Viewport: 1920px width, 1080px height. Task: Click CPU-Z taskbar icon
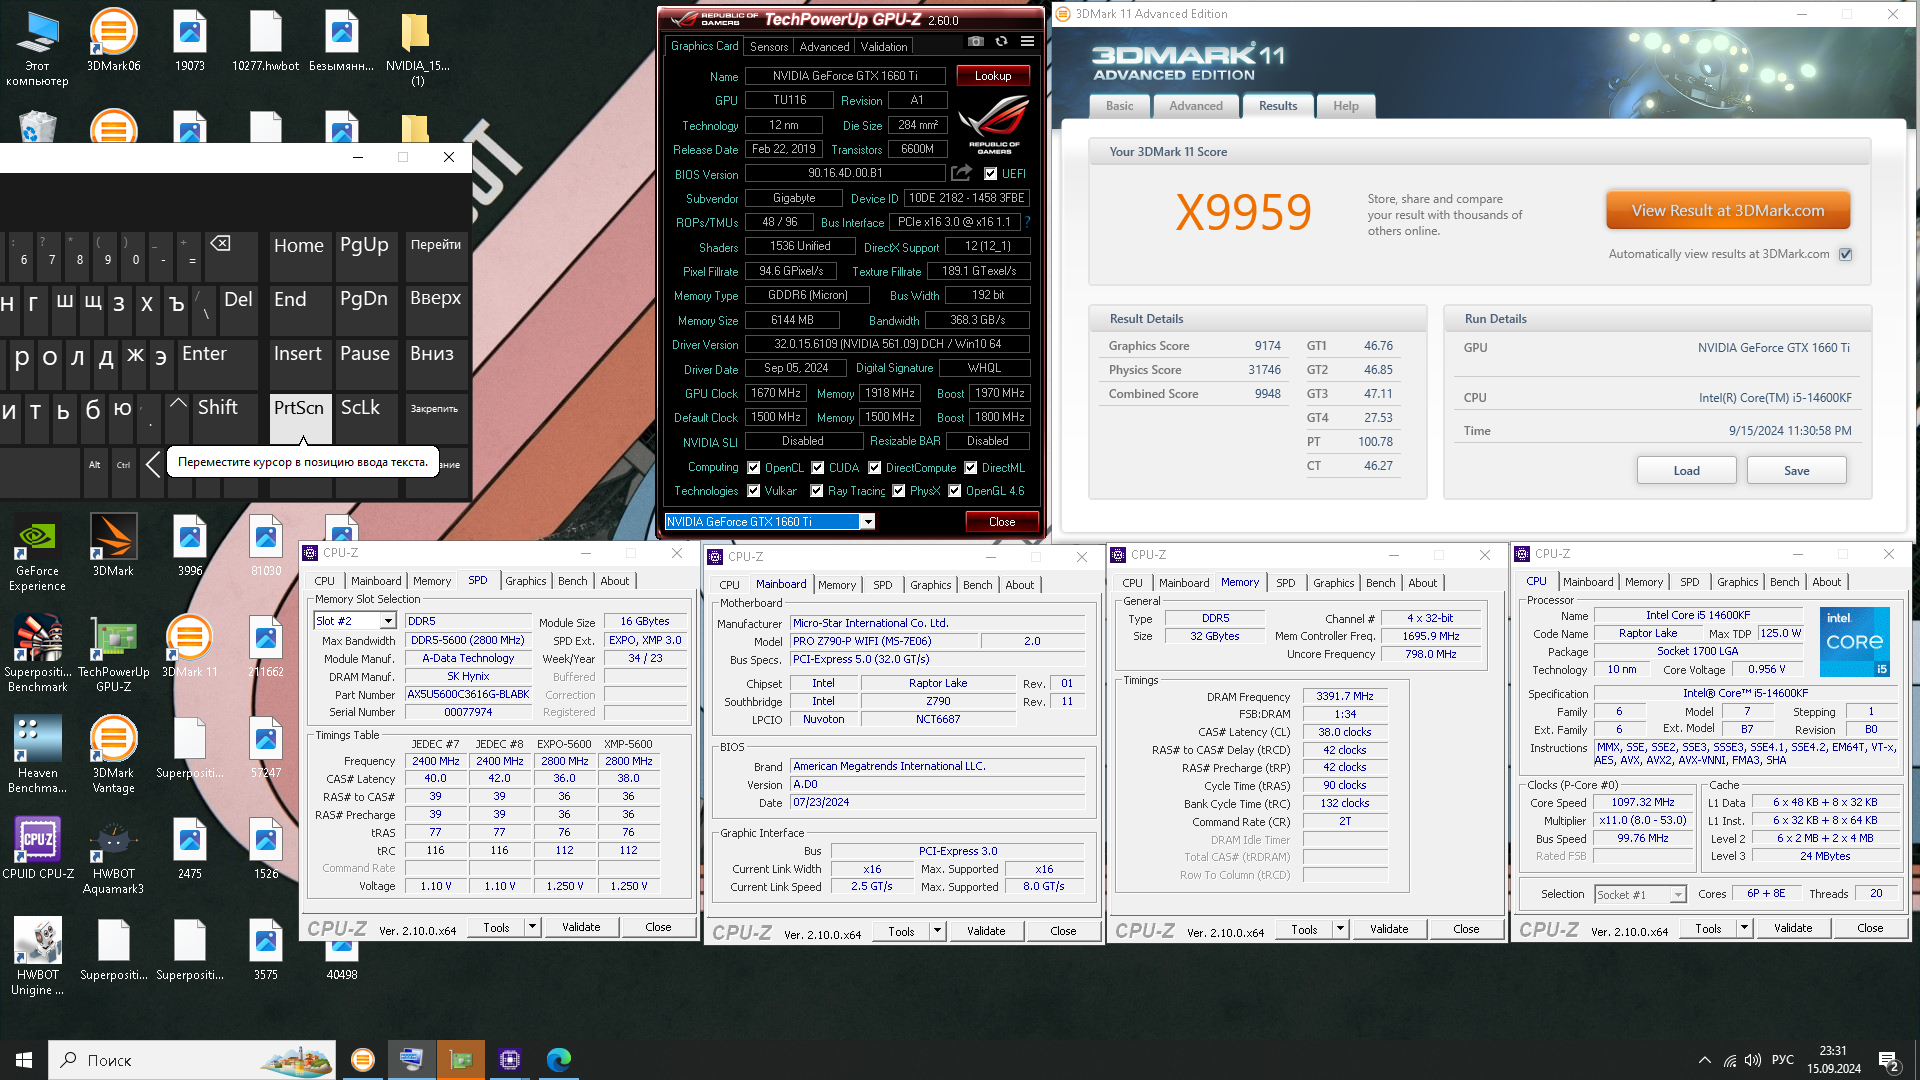coord(509,1060)
